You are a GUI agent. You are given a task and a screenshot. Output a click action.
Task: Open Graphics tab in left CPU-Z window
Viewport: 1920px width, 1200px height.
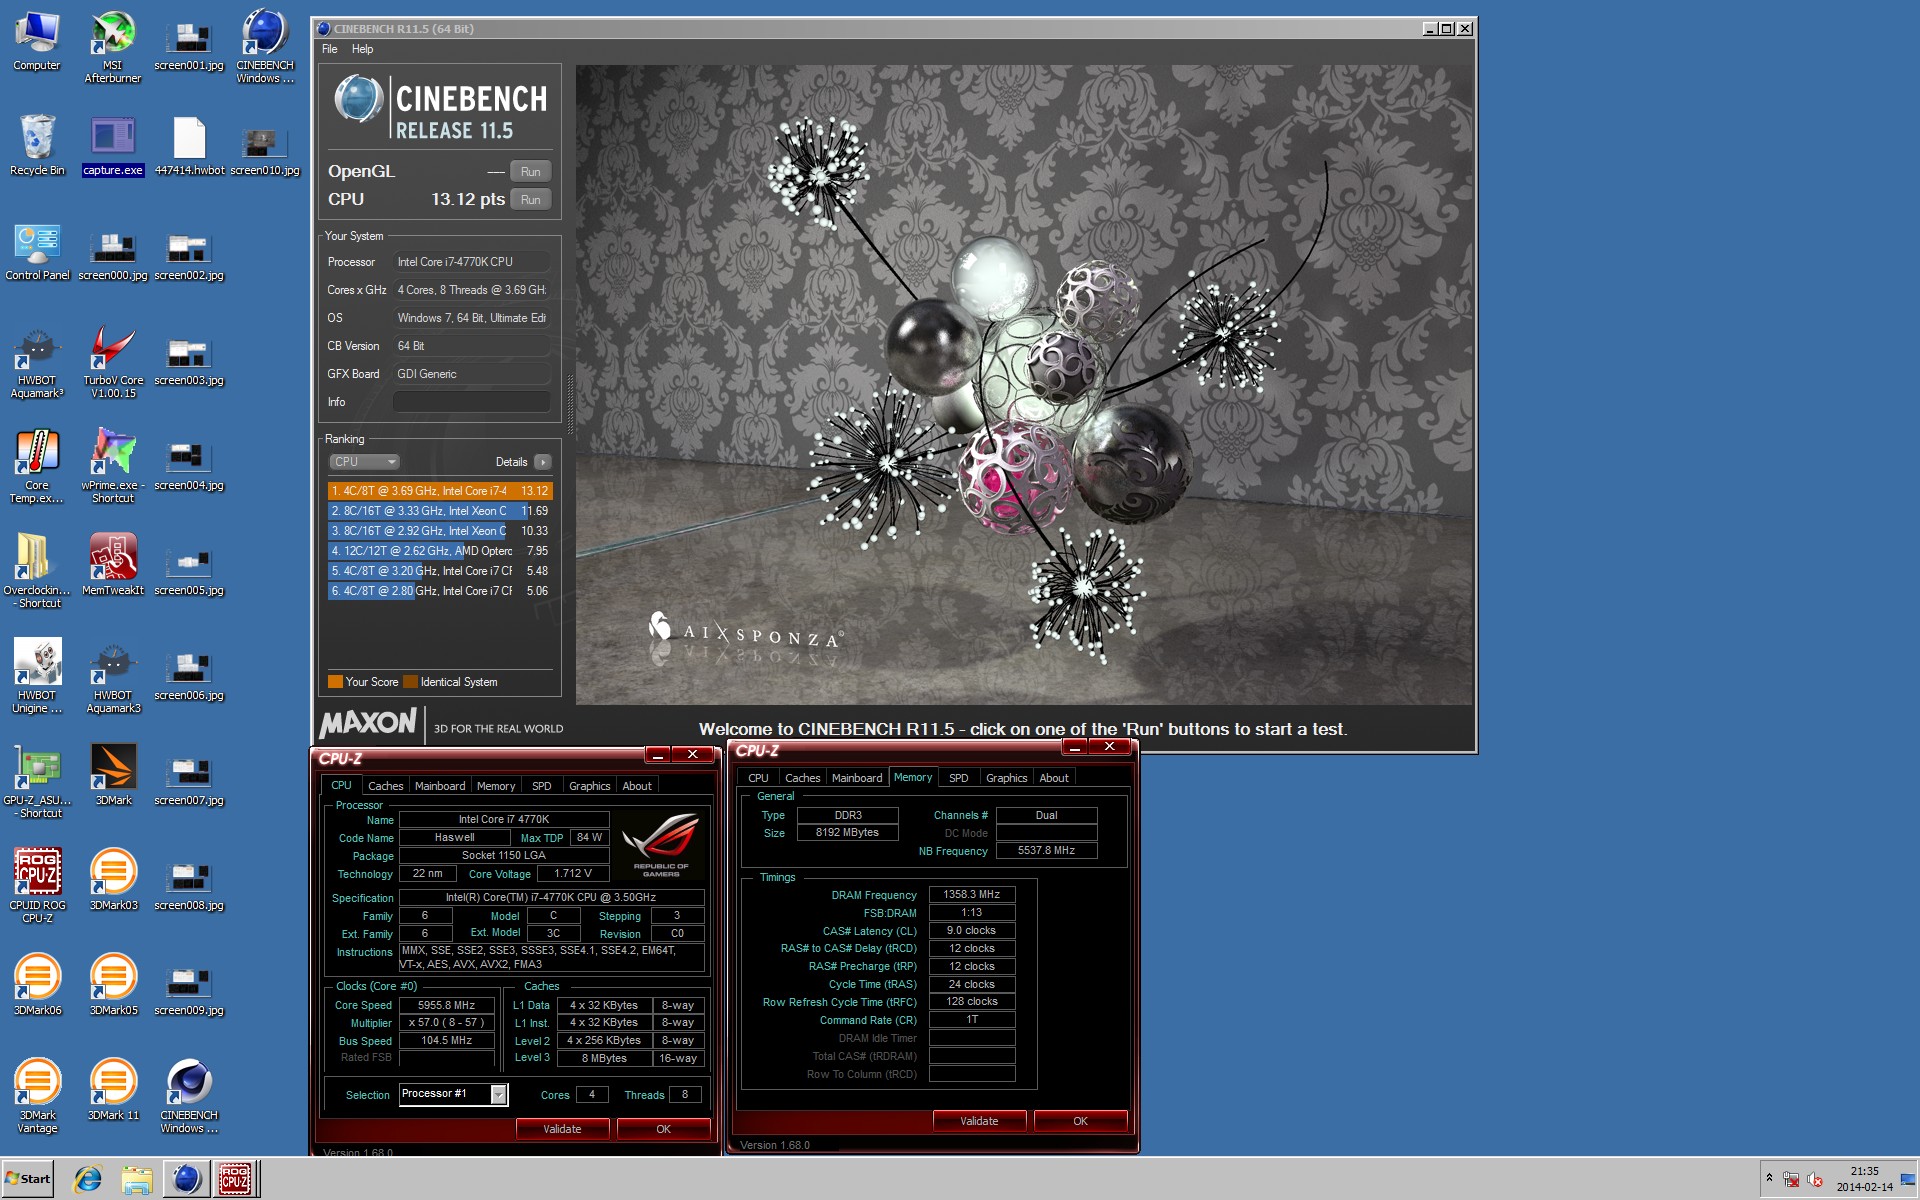[589, 786]
